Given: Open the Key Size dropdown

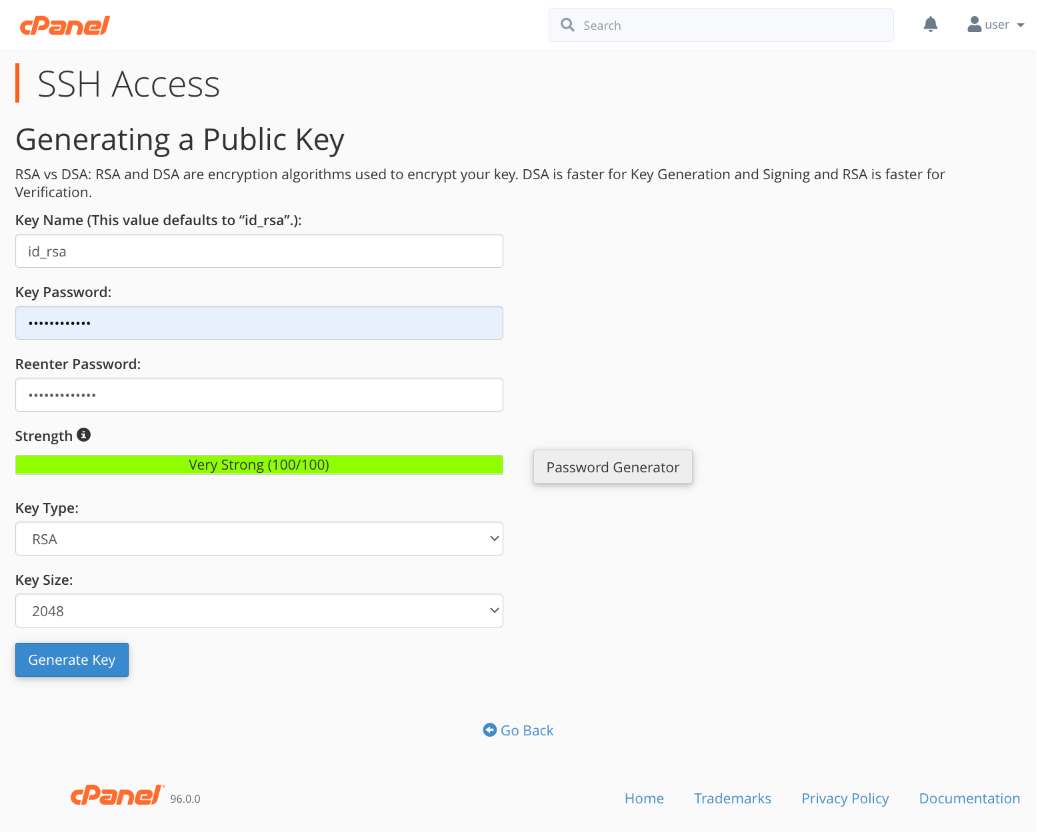Looking at the screenshot, I should (x=258, y=610).
